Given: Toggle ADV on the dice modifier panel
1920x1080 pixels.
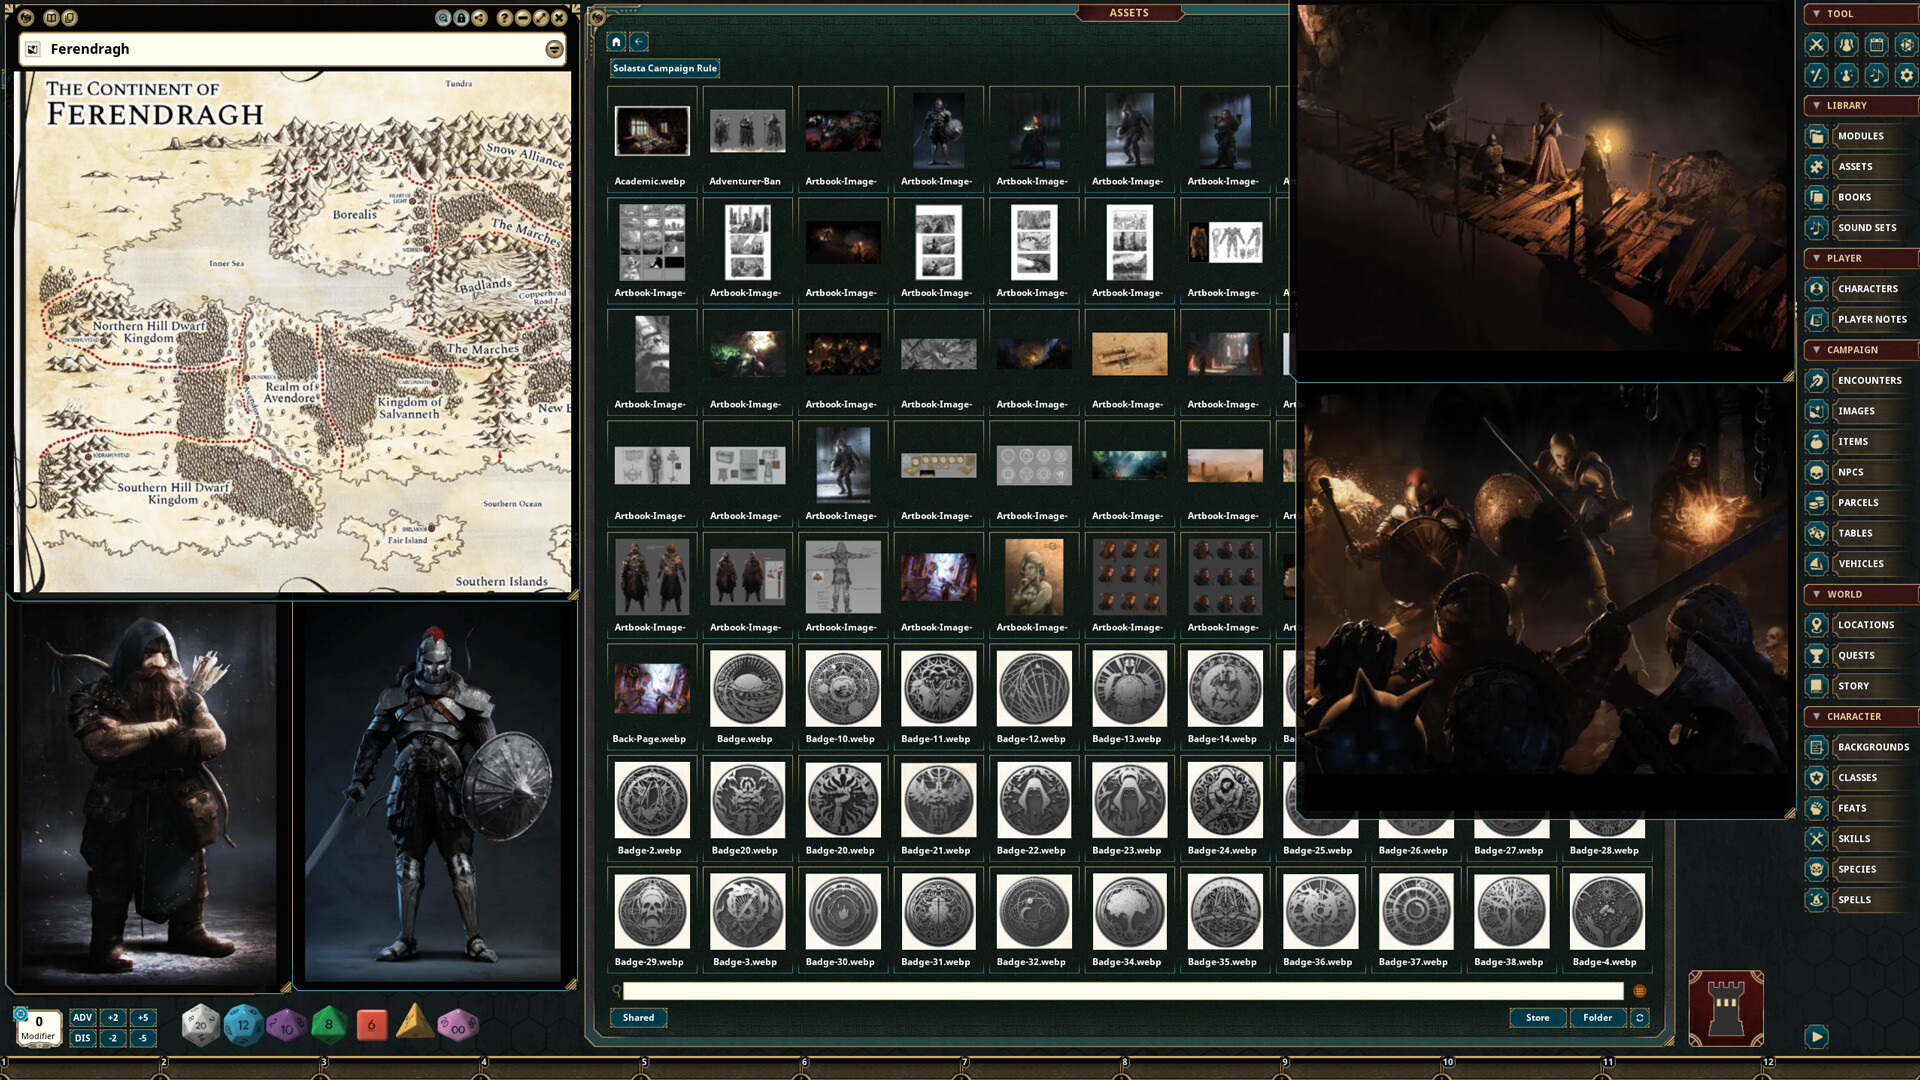Looking at the screenshot, I should point(82,1017).
